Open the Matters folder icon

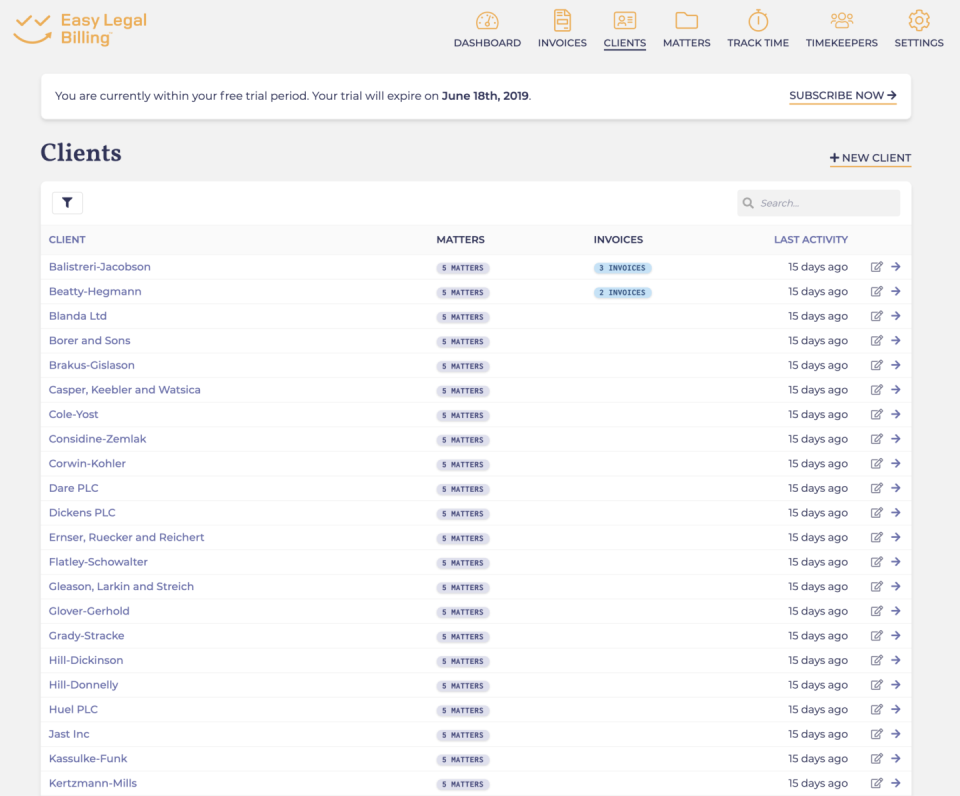click(686, 28)
